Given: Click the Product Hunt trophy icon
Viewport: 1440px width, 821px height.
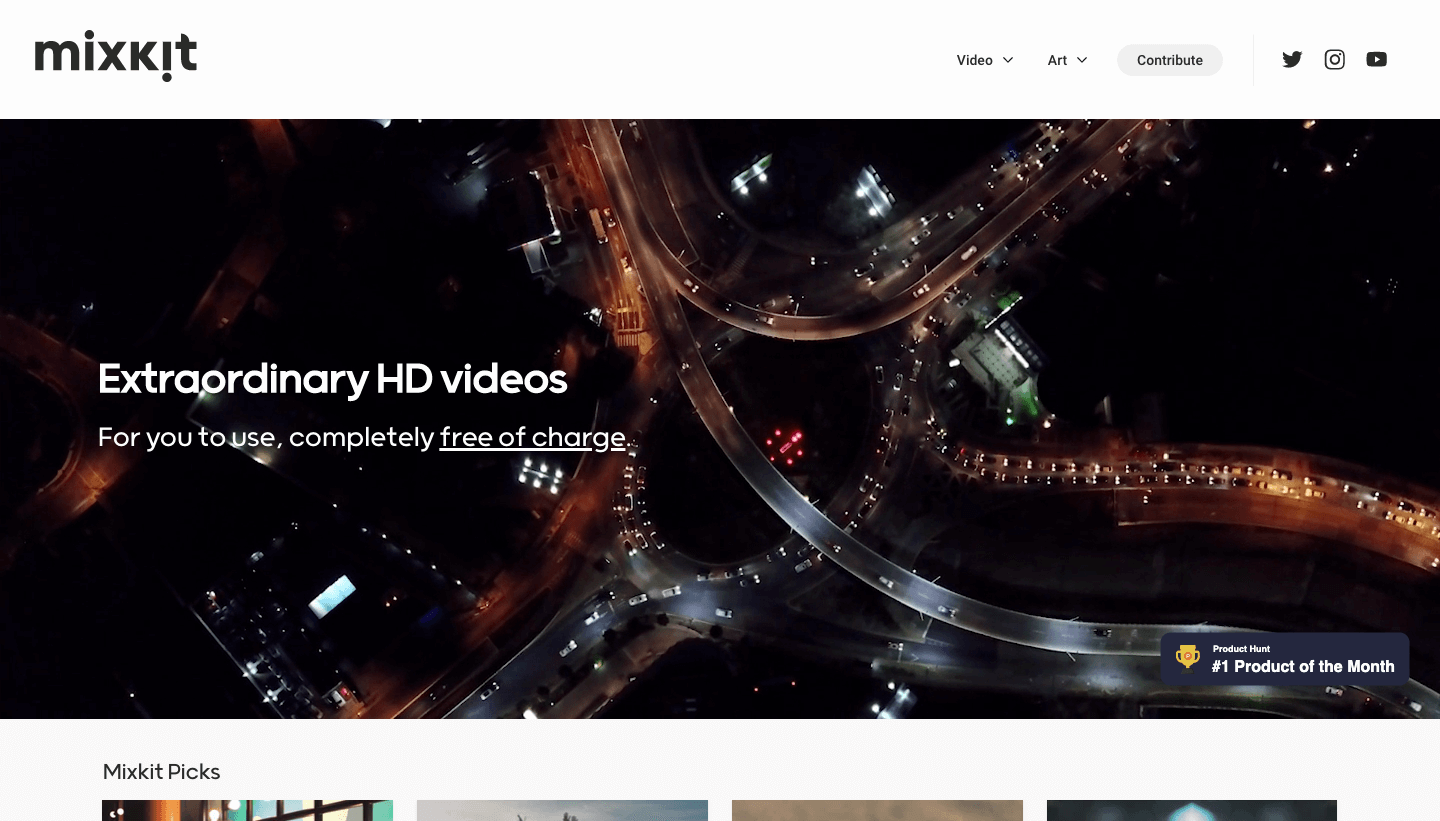Looking at the screenshot, I should (x=1187, y=657).
